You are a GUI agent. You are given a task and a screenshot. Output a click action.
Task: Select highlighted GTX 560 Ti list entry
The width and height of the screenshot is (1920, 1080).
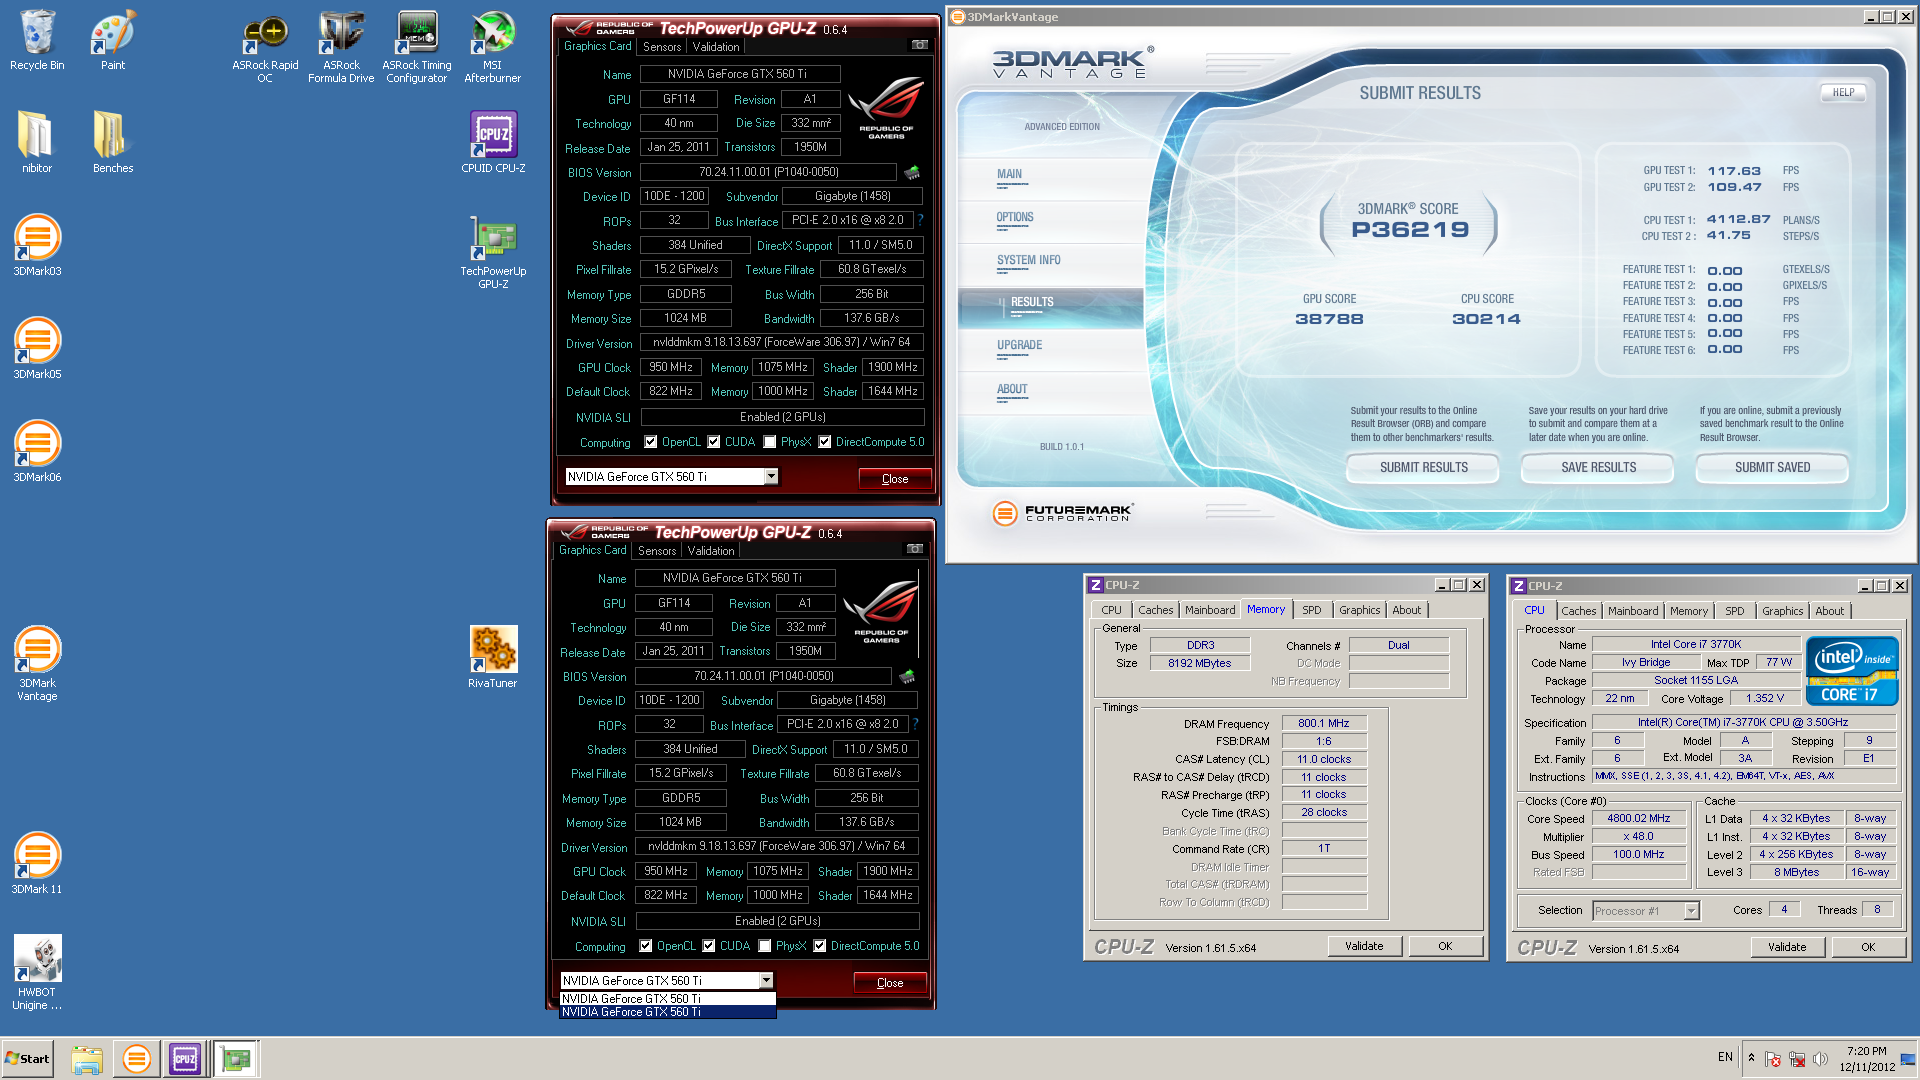(x=667, y=1012)
